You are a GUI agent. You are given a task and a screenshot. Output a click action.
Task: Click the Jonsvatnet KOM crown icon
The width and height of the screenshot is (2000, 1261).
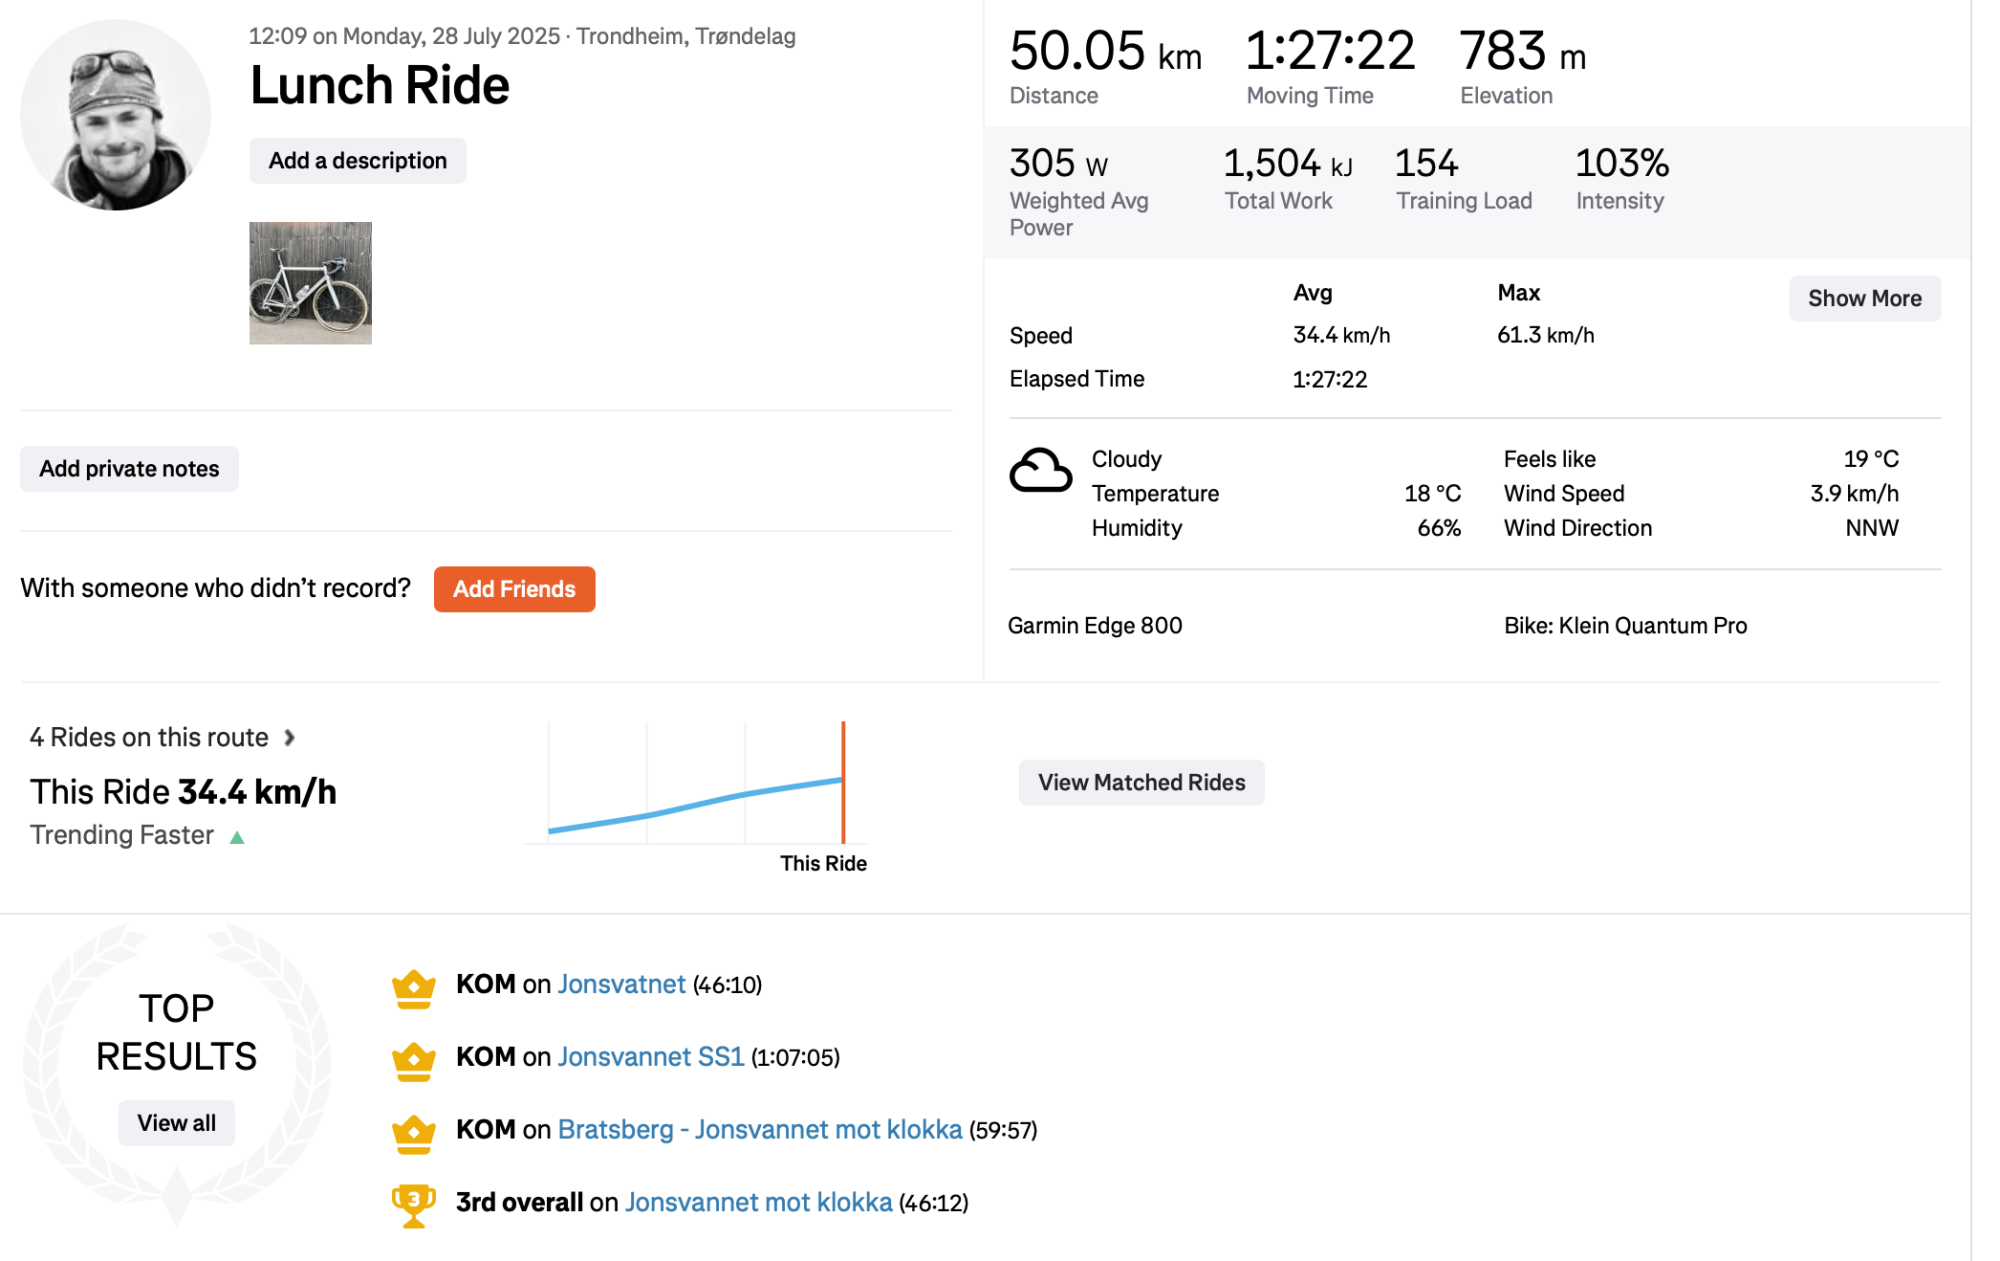[x=413, y=988]
